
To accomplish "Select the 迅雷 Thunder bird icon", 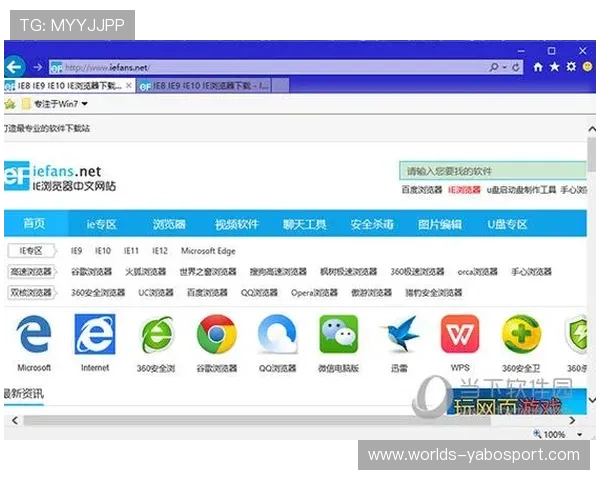I will click(399, 336).
